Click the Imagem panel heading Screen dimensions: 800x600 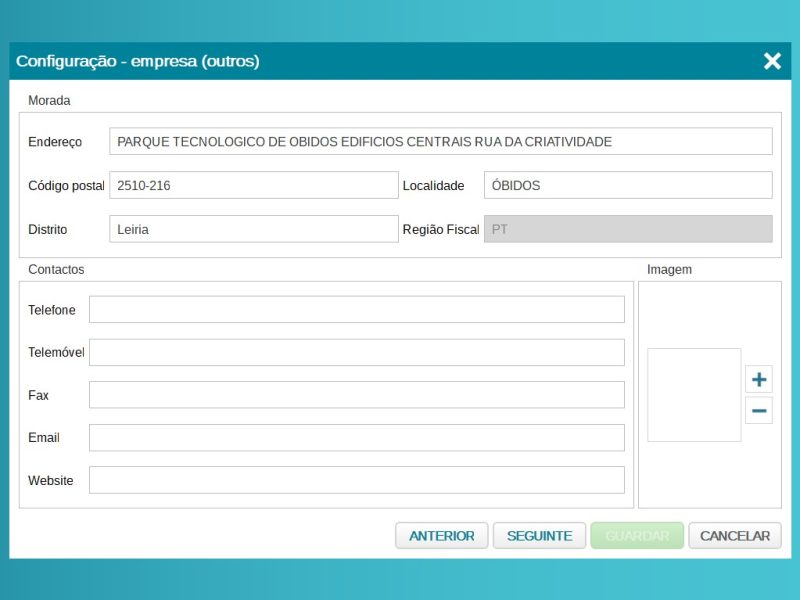669,270
